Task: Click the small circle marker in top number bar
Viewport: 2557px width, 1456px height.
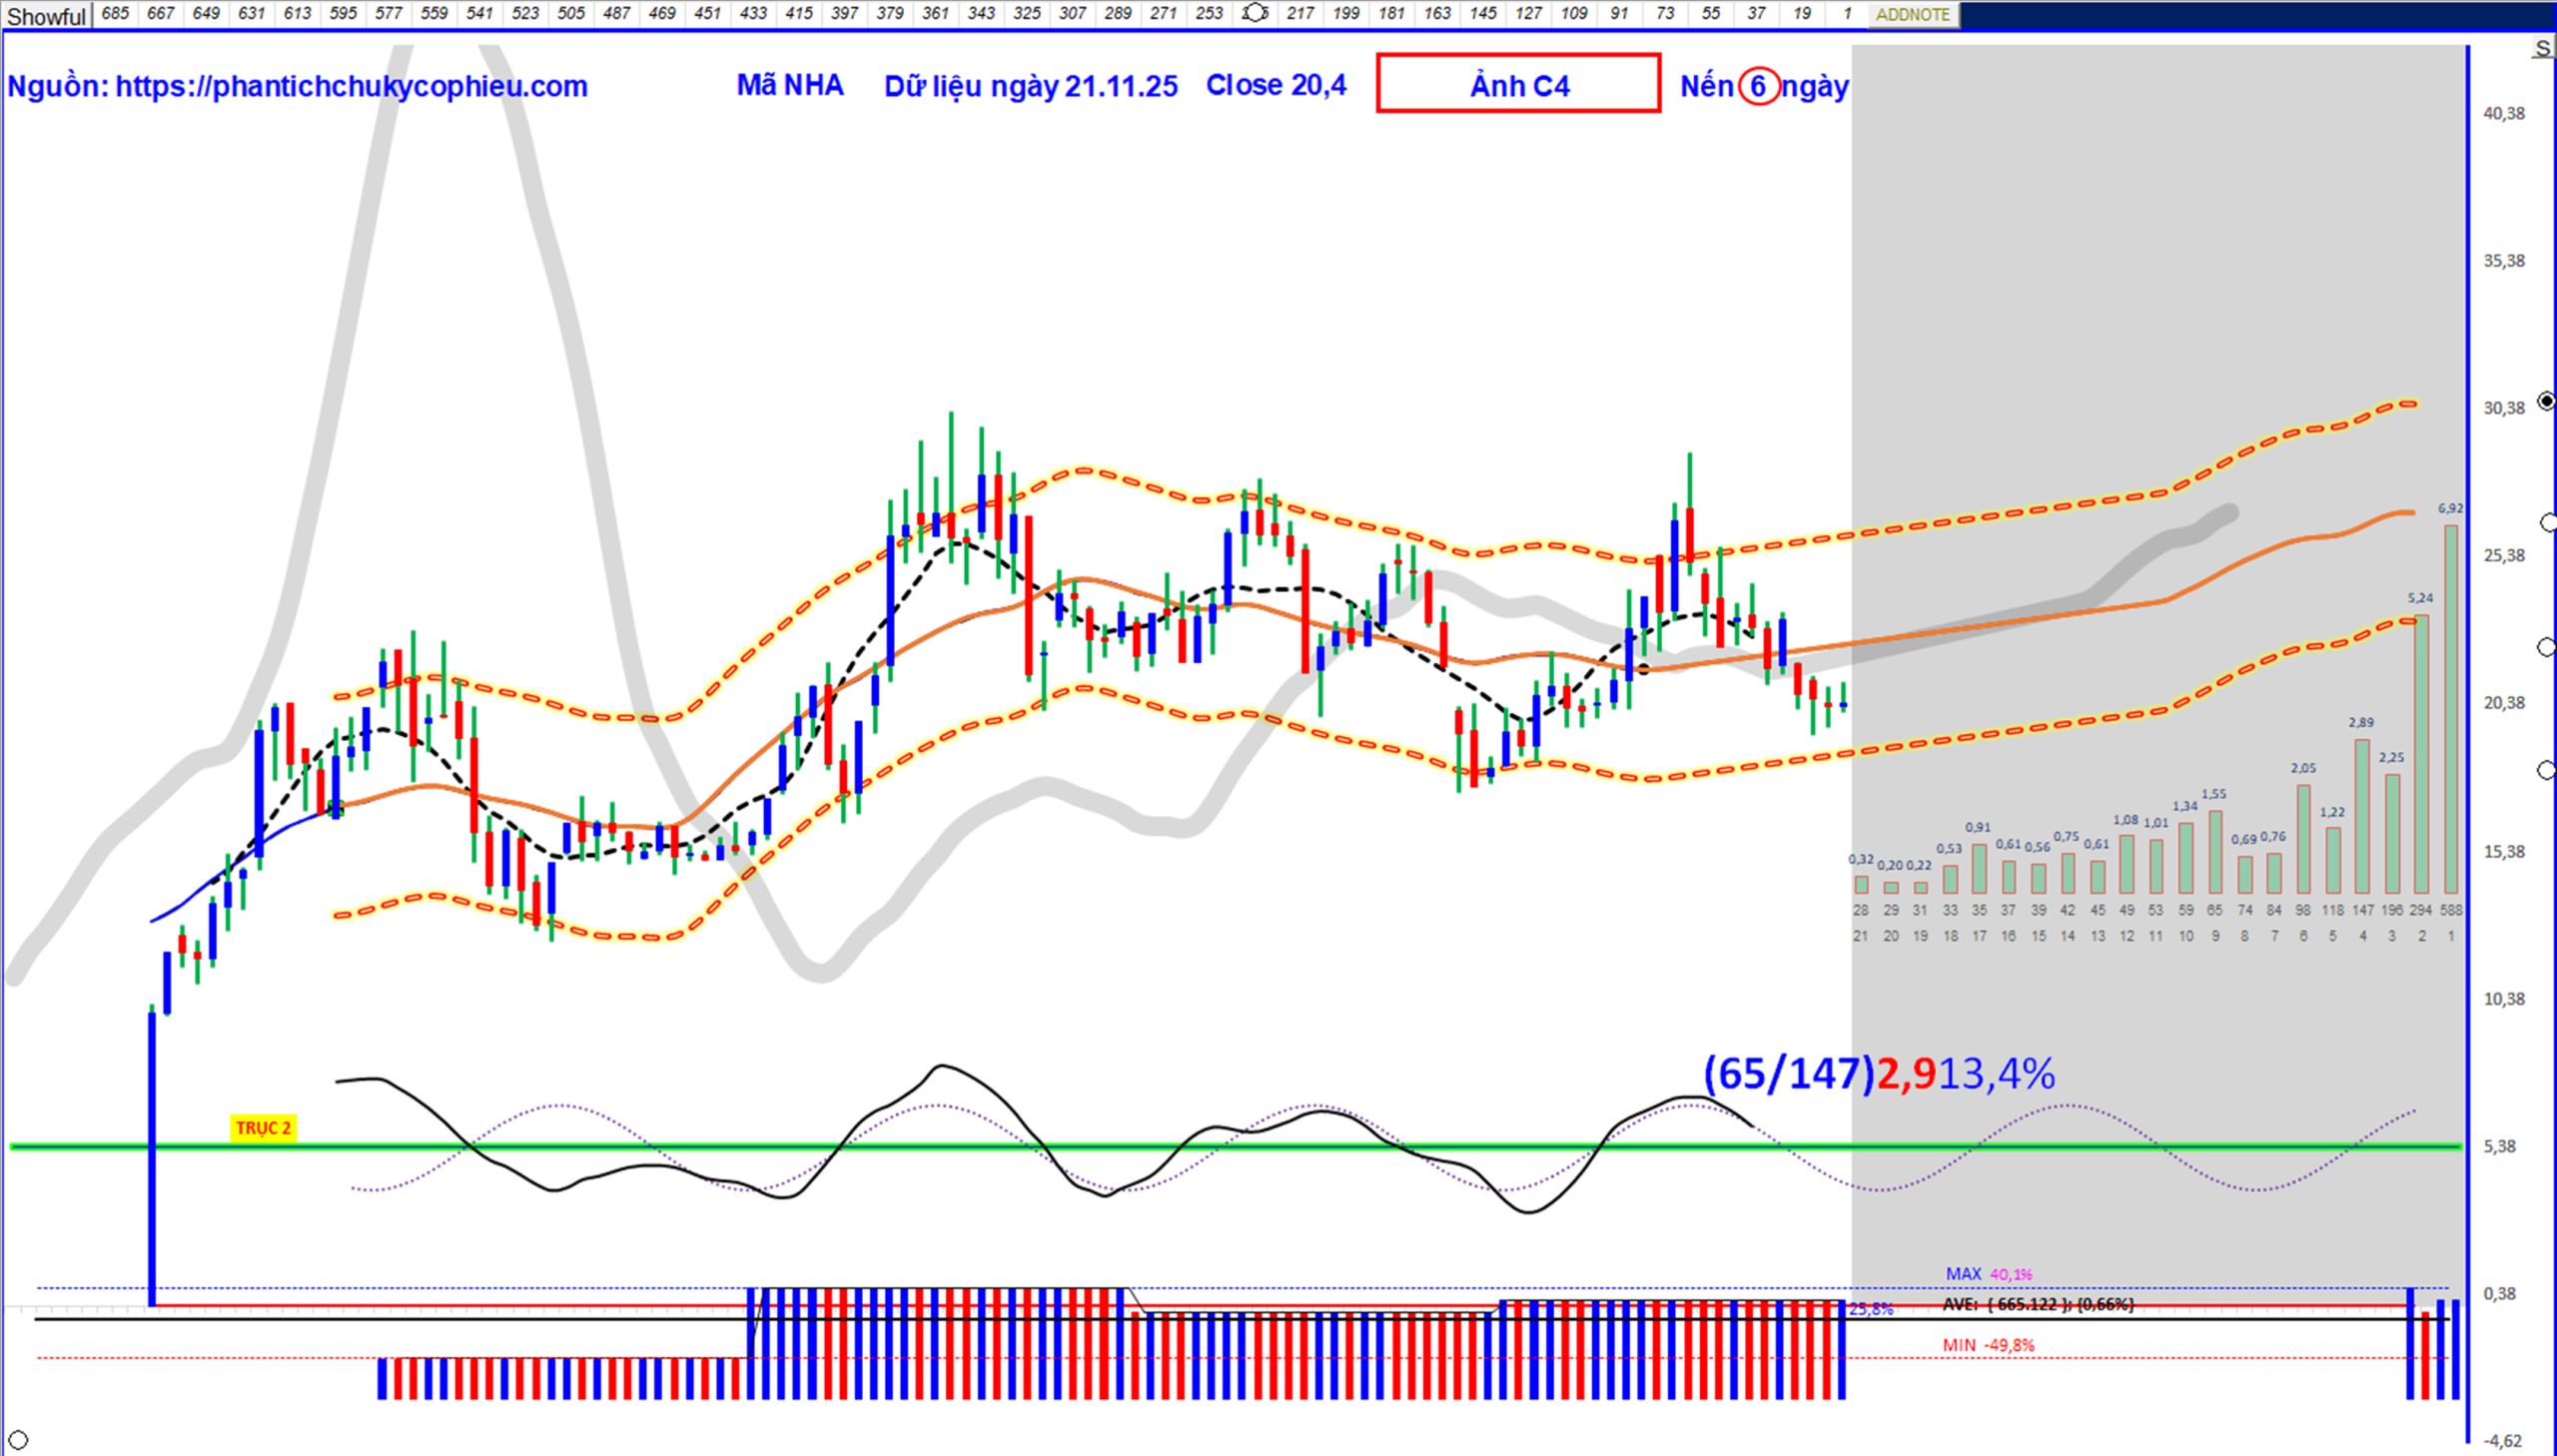Action: [x=1254, y=13]
